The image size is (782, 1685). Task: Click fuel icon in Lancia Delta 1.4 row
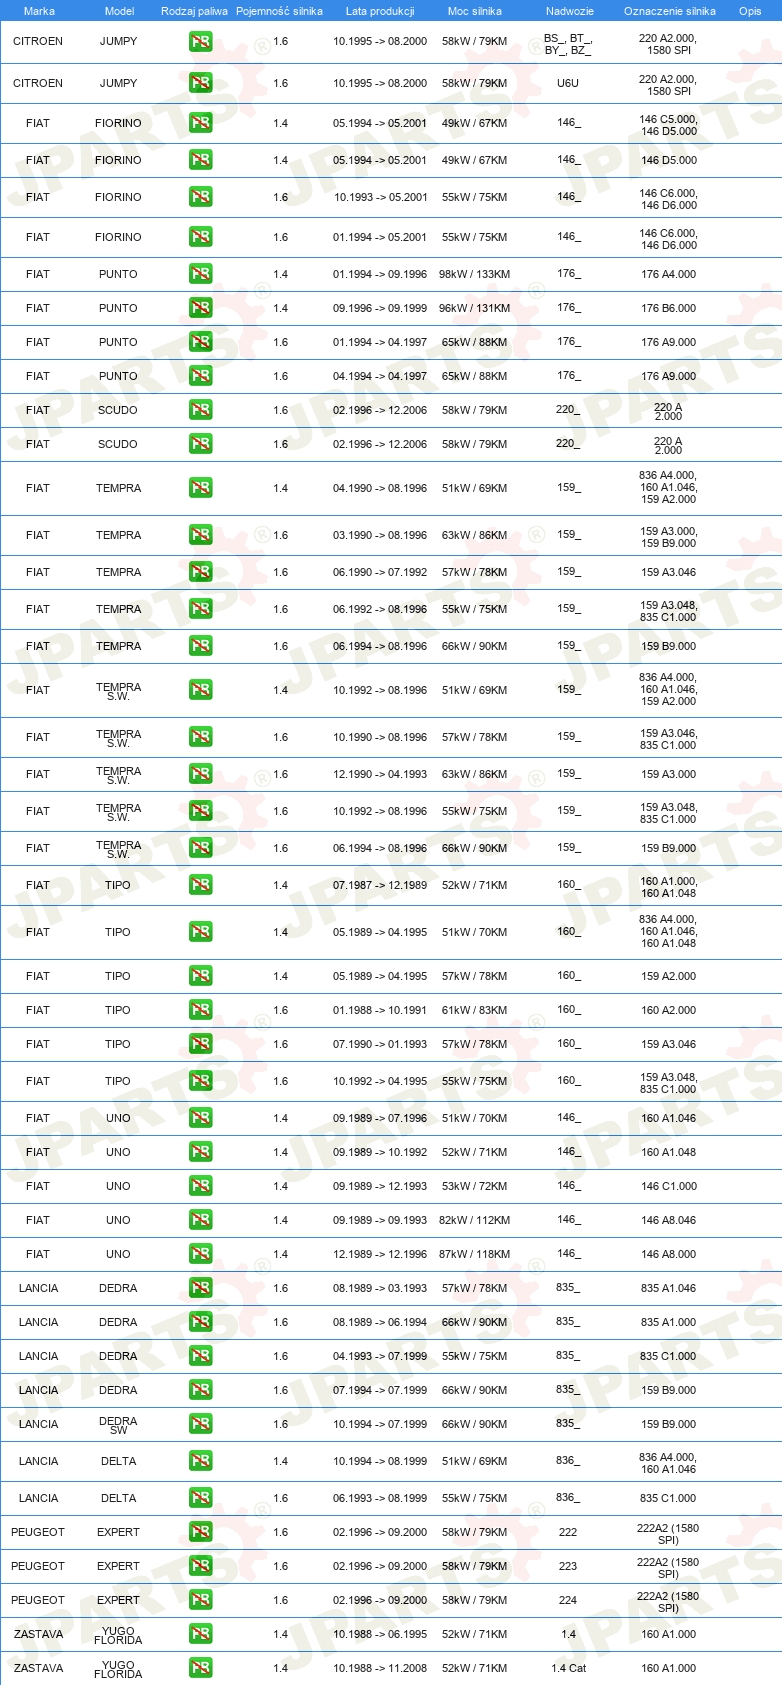coord(201,1461)
